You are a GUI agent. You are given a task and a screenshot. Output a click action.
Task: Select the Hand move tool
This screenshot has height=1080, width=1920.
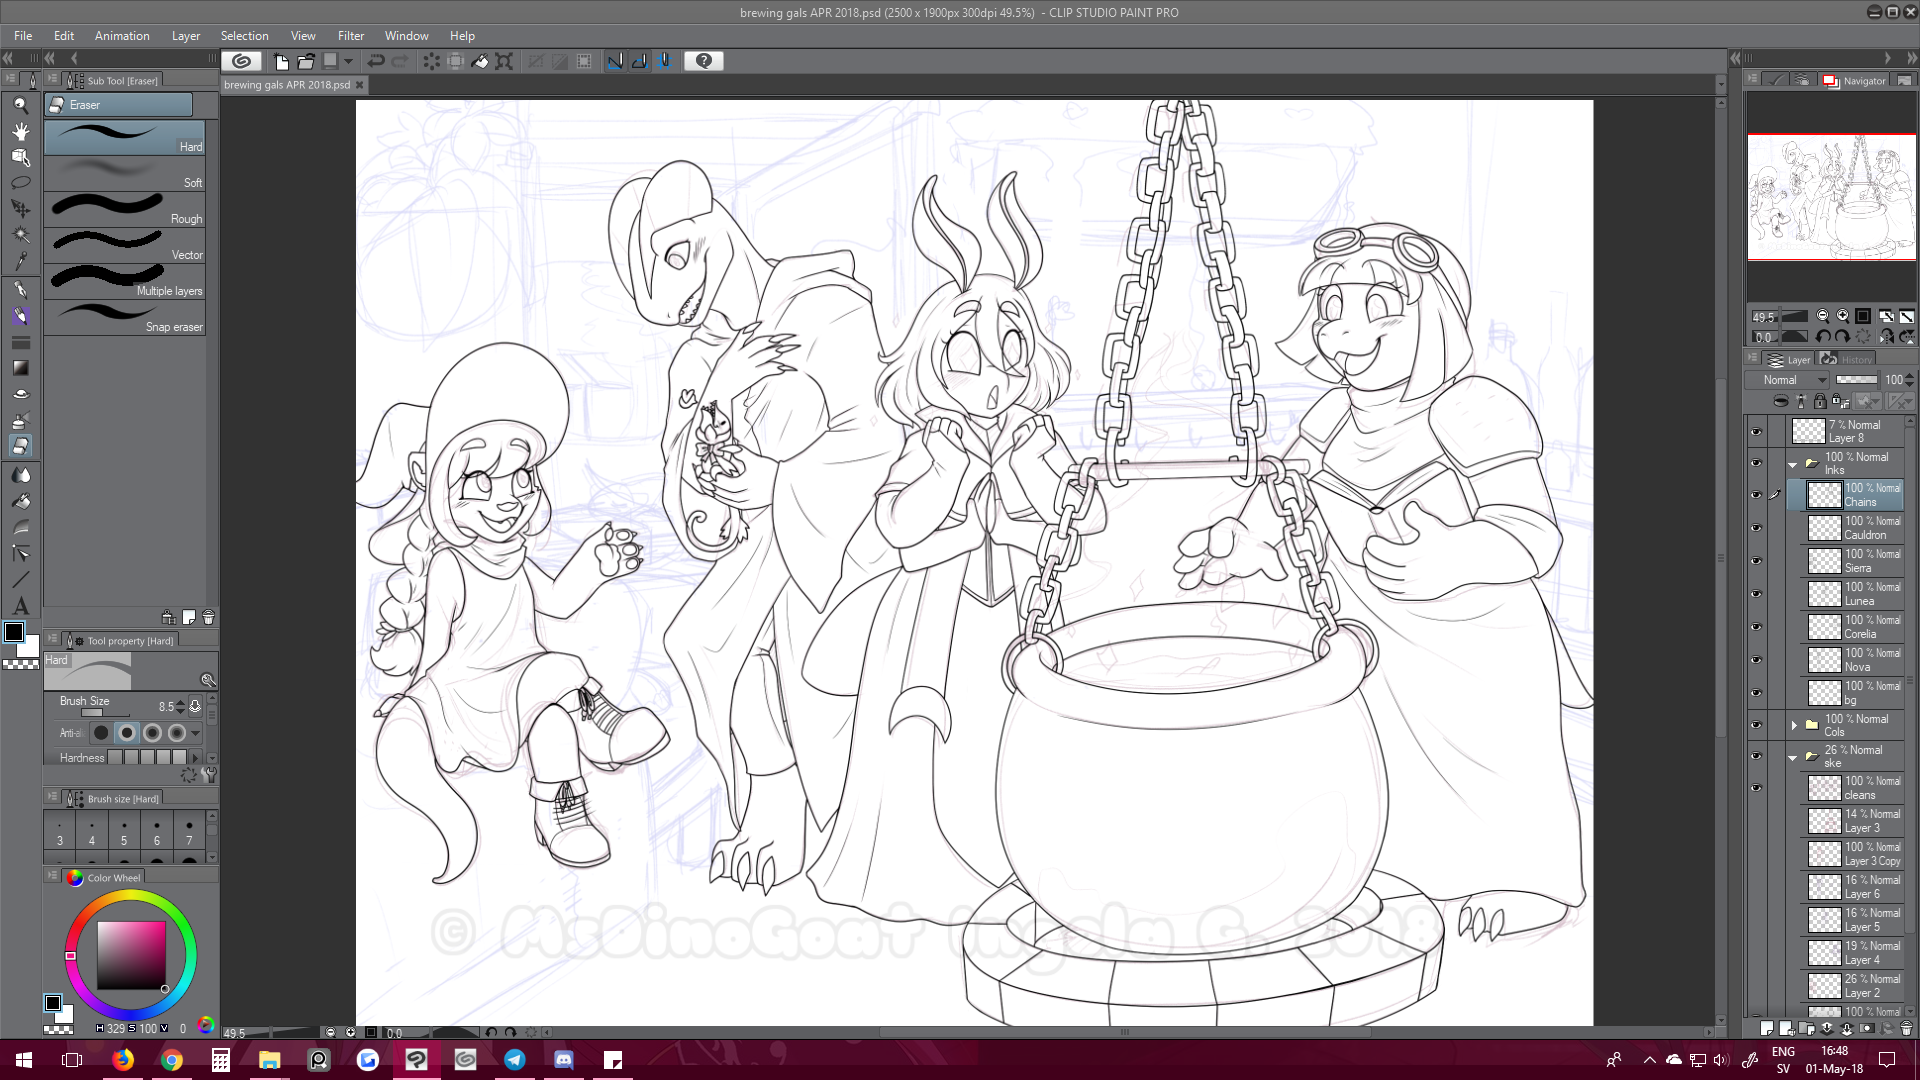20,131
